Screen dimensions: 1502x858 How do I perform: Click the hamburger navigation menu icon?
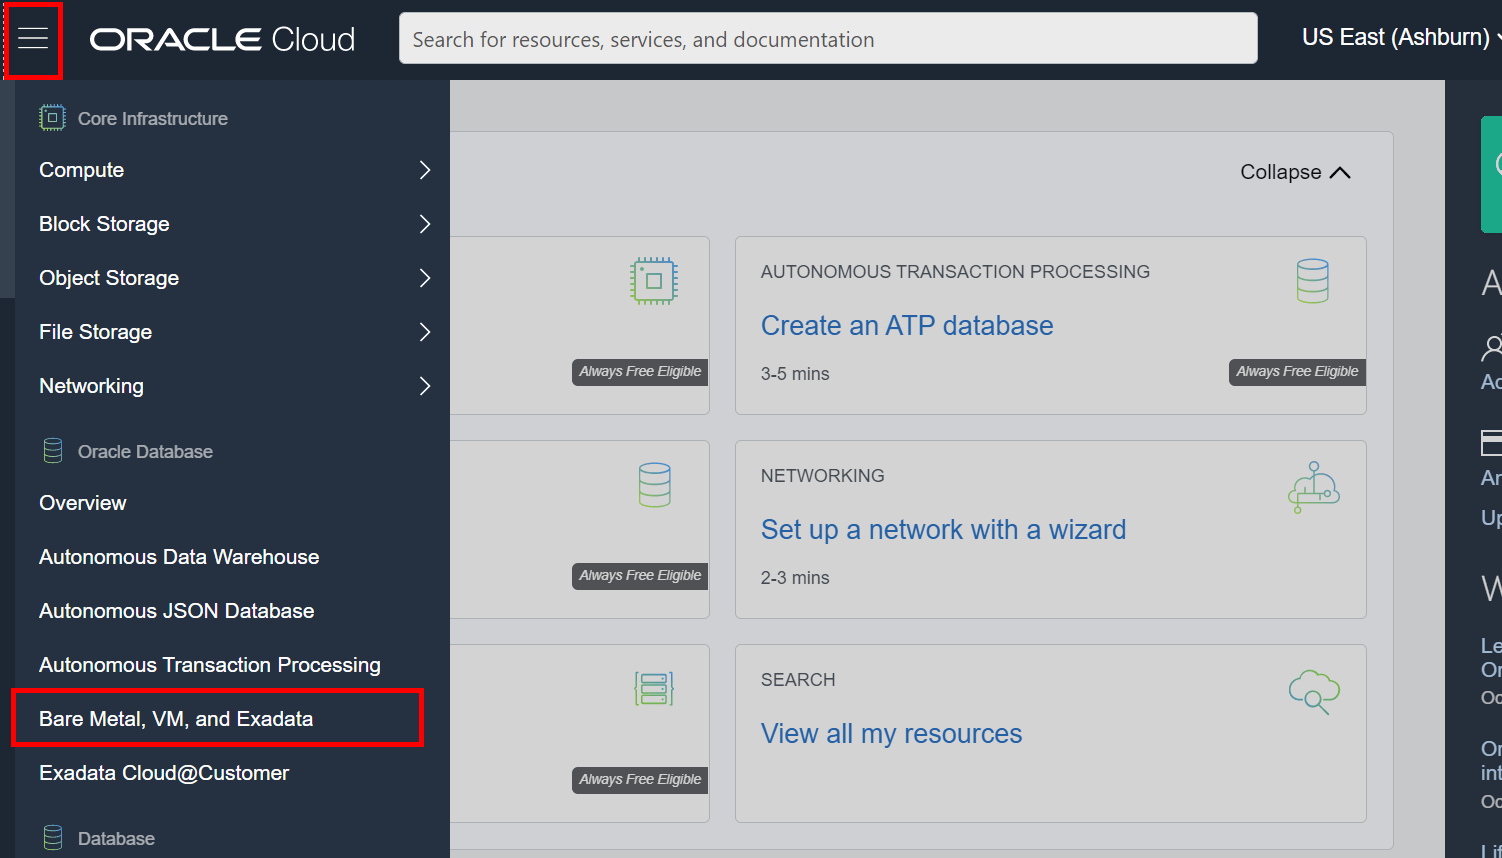coord(33,39)
